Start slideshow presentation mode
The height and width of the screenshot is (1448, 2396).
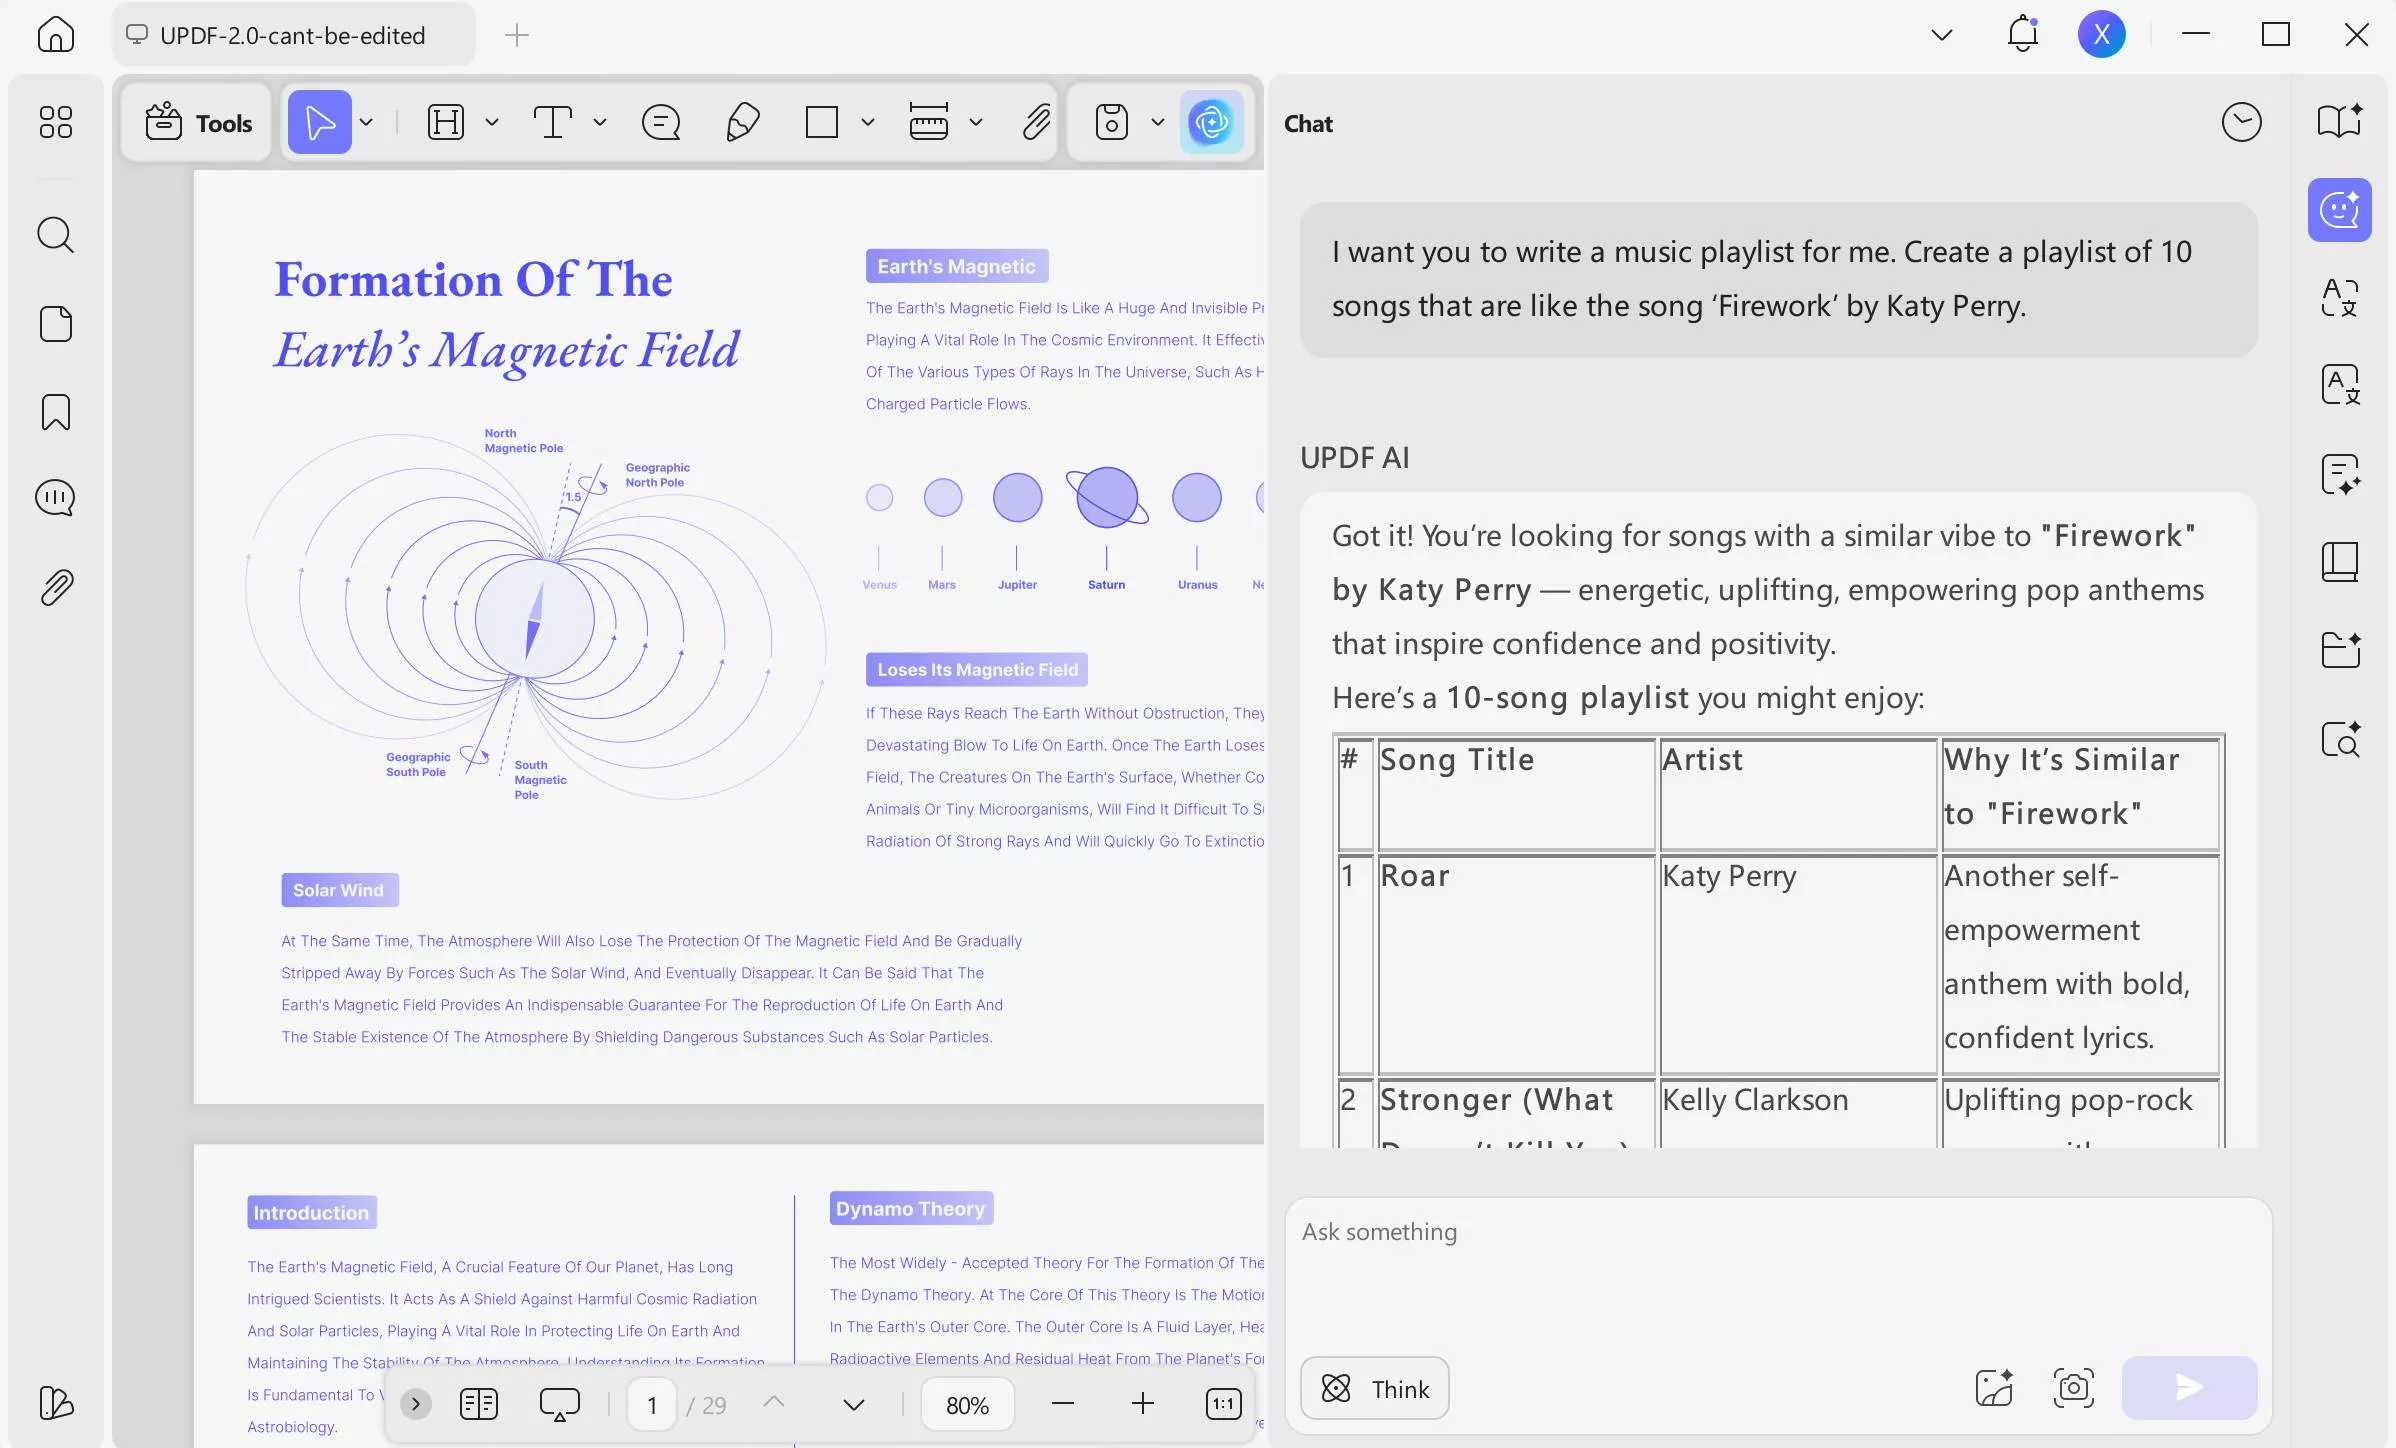tap(560, 1404)
